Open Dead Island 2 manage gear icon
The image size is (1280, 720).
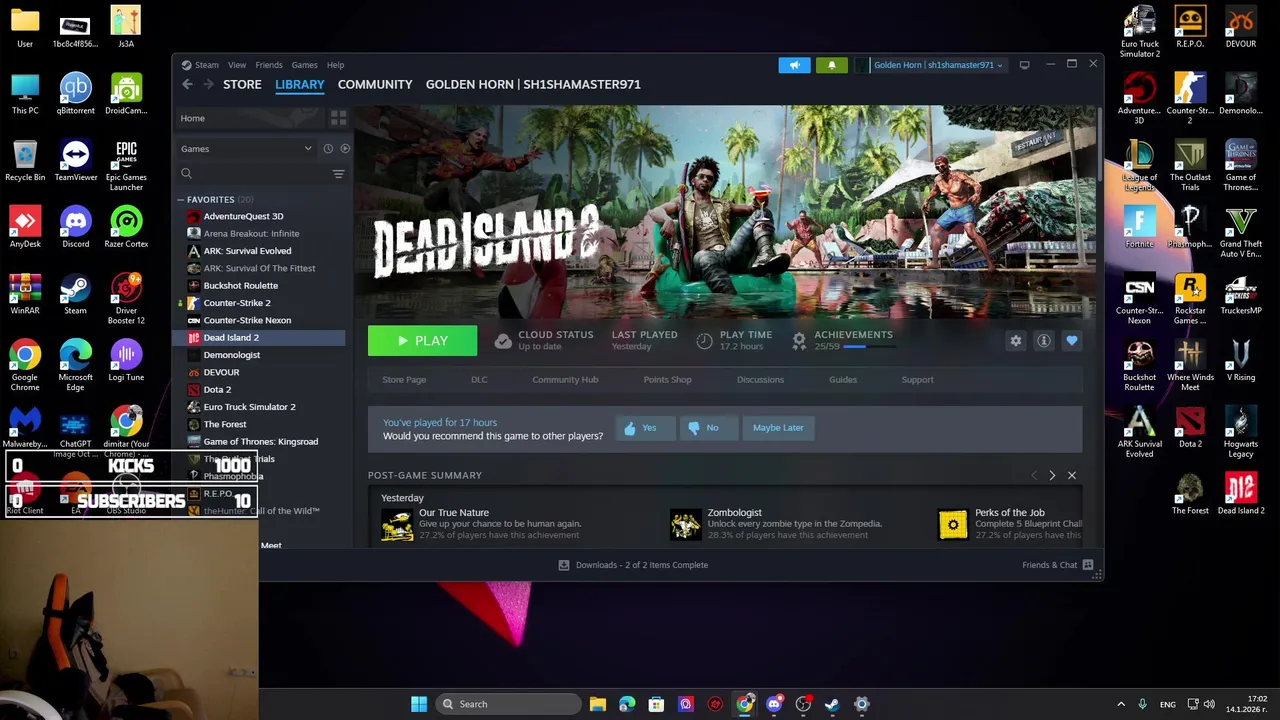pyautogui.click(x=1016, y=341)
